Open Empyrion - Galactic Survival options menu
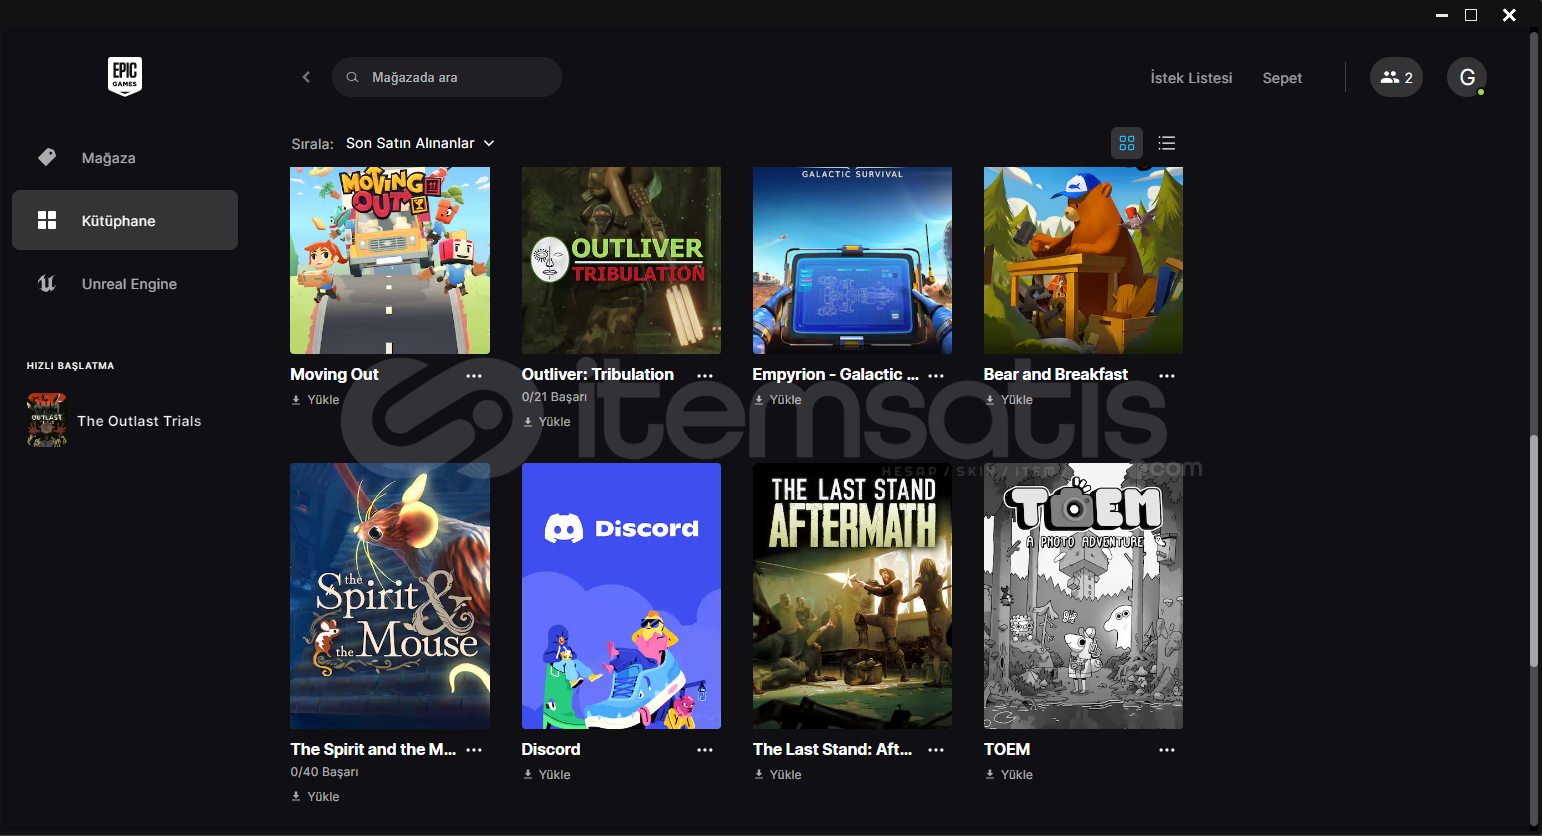 [x=936, y=376]
